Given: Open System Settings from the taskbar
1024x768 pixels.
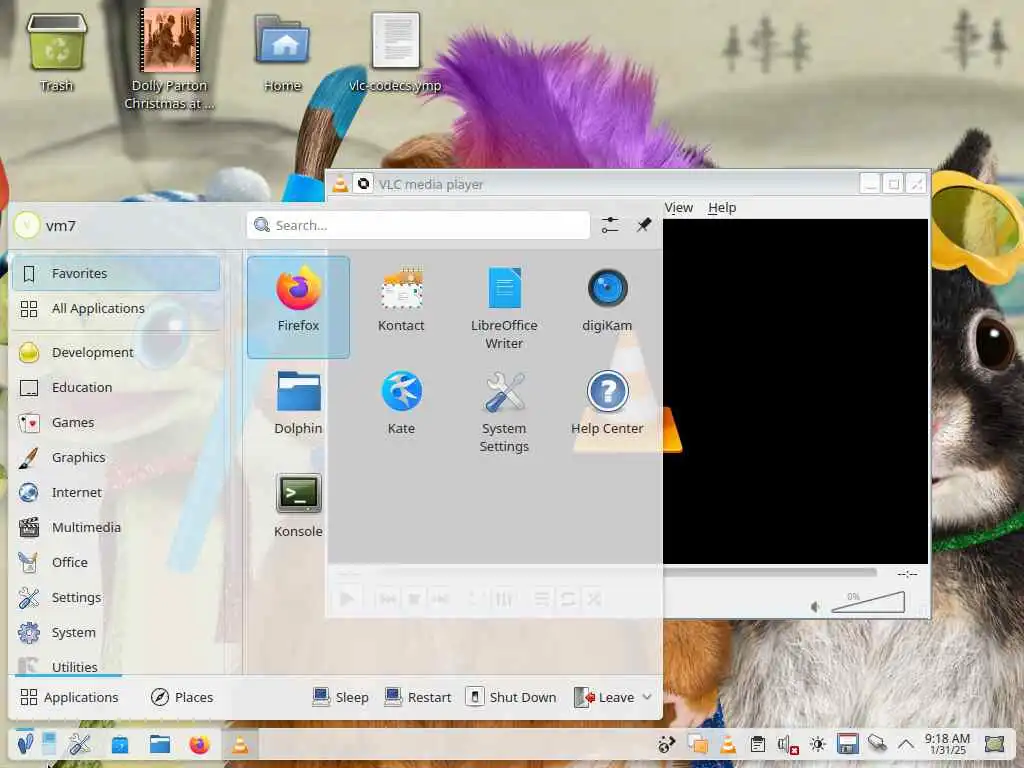Looking at the screenshot, I should tap(80, 744).
